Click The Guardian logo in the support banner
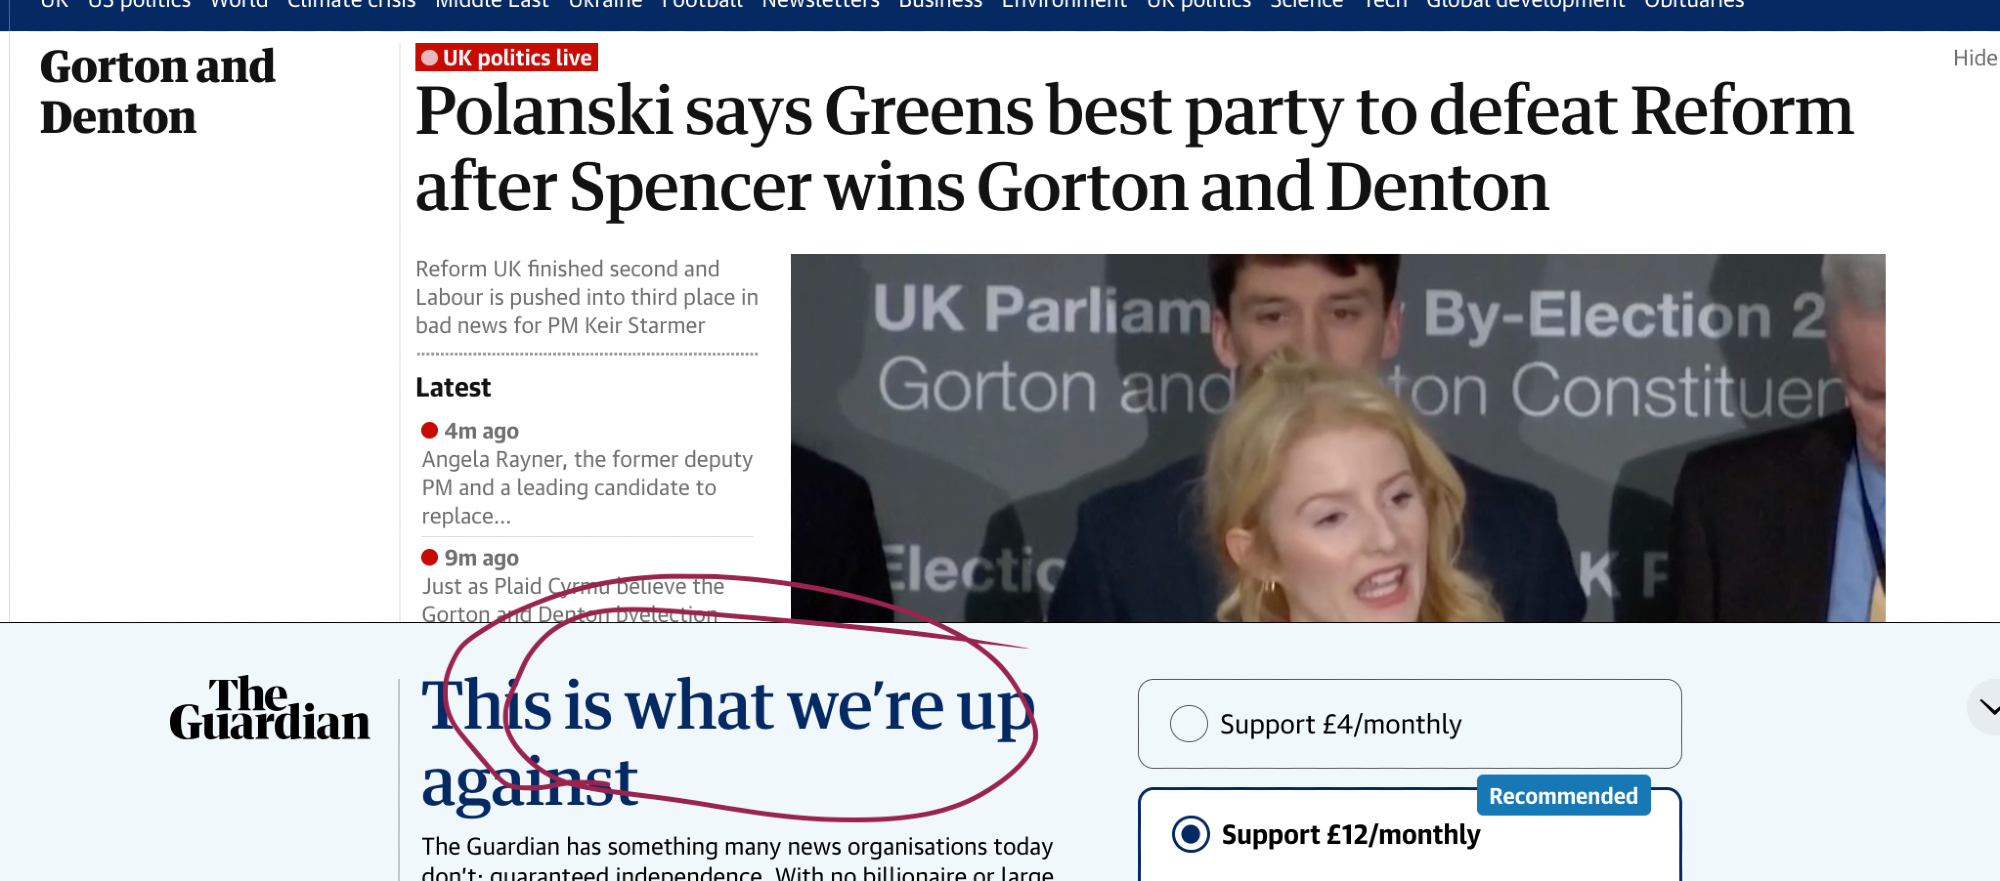The image size is (2000, 881). tap(269, 710)
